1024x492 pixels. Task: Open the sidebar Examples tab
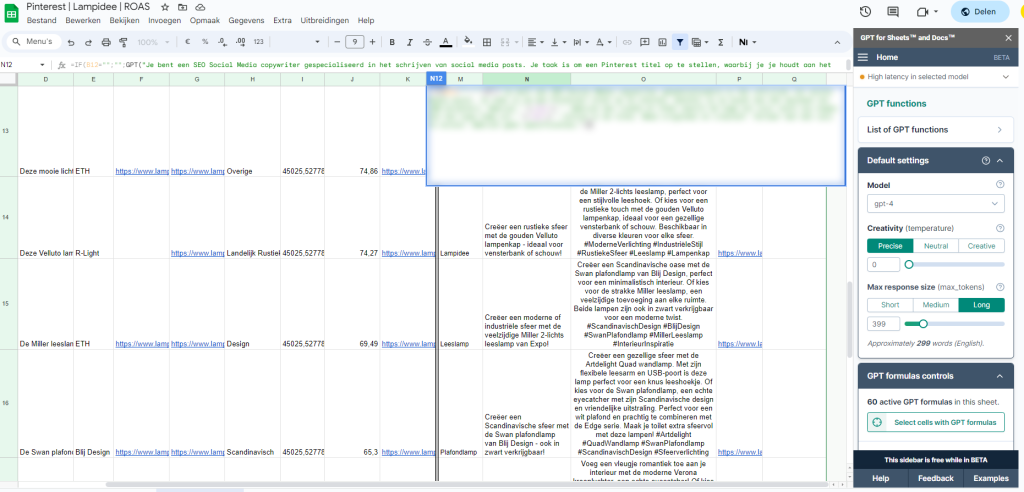click(x=991, y=478)
